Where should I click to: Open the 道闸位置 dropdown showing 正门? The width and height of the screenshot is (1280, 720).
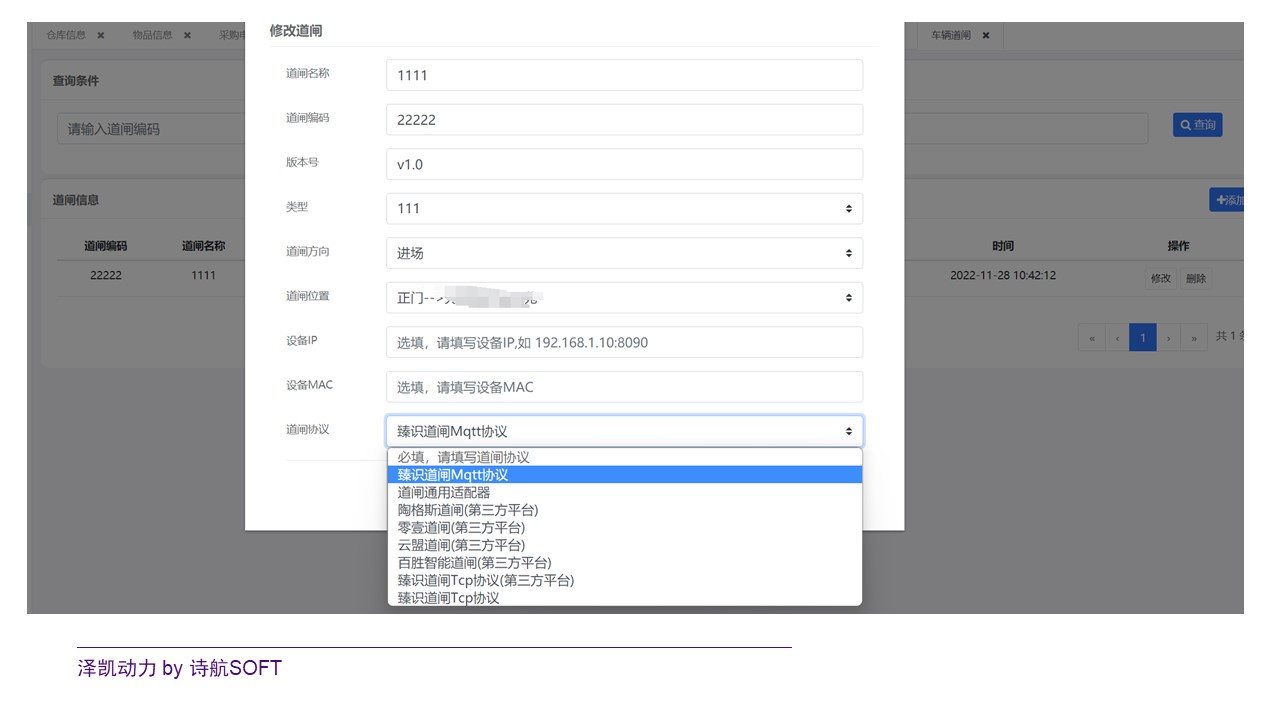tap(624, 297)
